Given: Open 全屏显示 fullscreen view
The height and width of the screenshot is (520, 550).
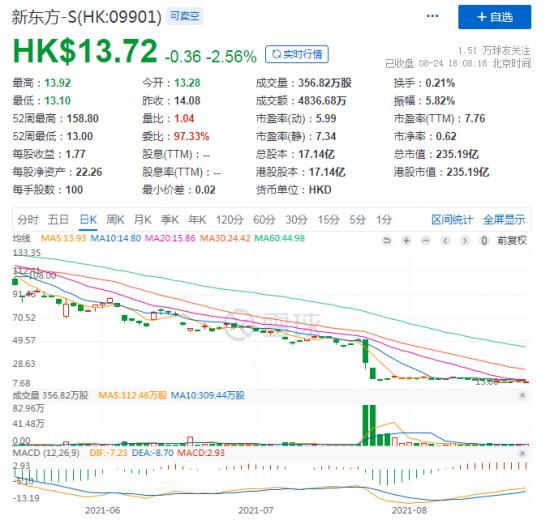Looking at the screenshot, I should pyautogui.click(x=504, y=220).
